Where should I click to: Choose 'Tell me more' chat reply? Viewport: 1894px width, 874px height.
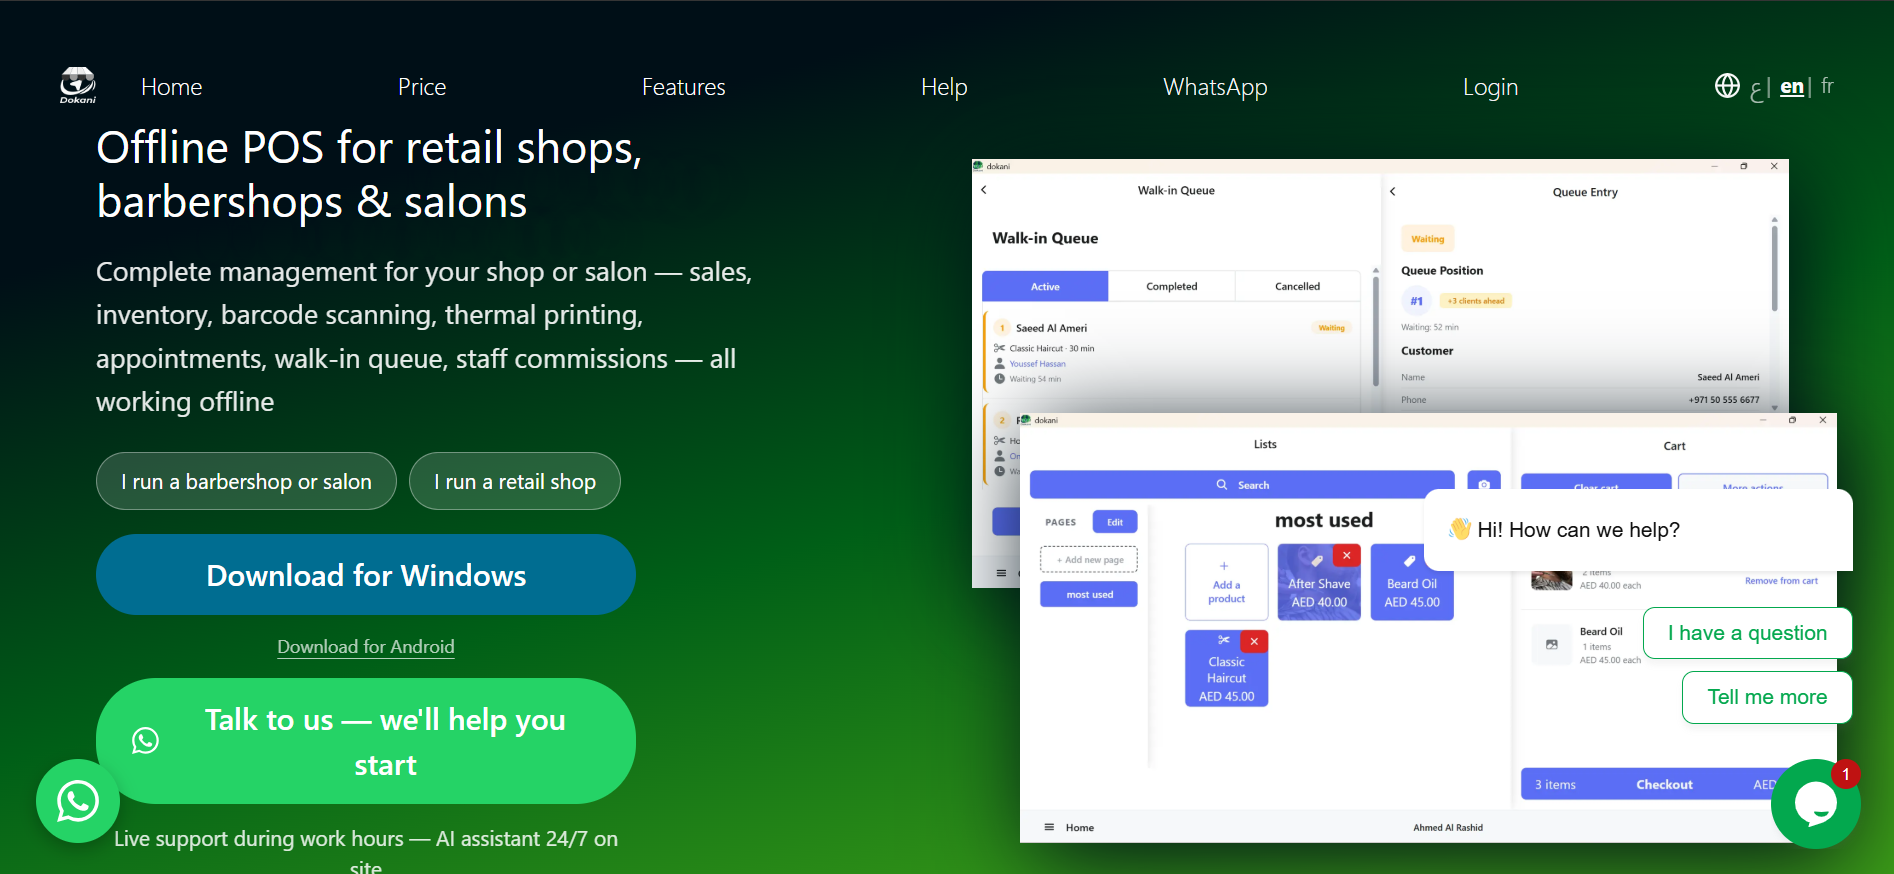[x=1767, y=697]
